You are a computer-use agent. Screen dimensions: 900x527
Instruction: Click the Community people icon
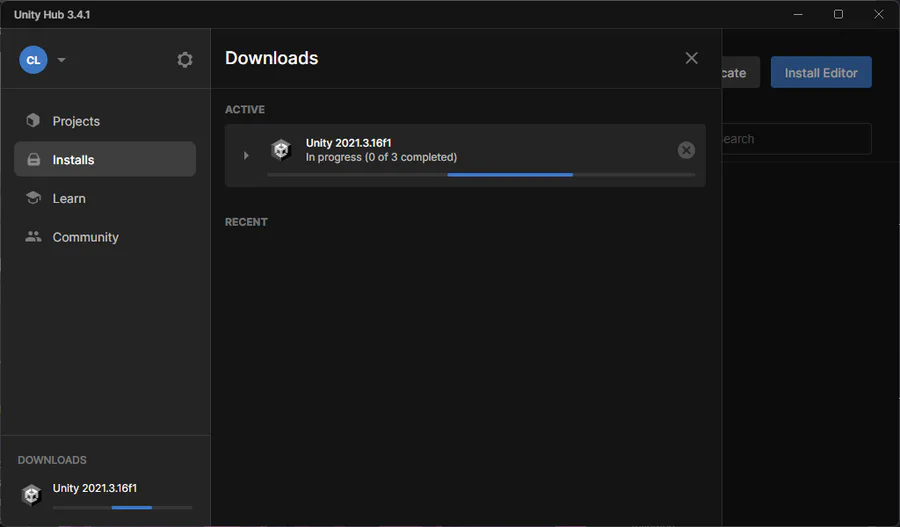pyautogui.click(x=33, y=236)
